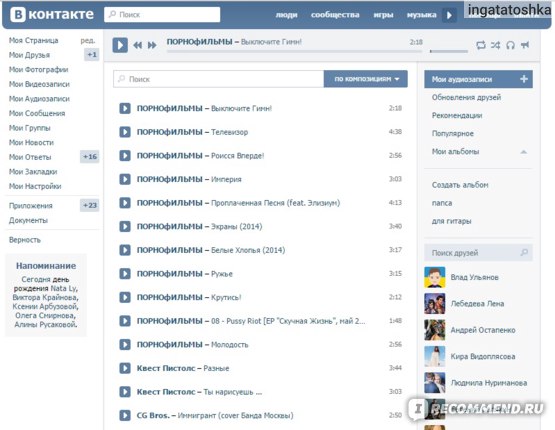Click the ВКонтакте logo
Image resolution: width=555 pixels, height=430 pixels.
click(x=52, y=15)
